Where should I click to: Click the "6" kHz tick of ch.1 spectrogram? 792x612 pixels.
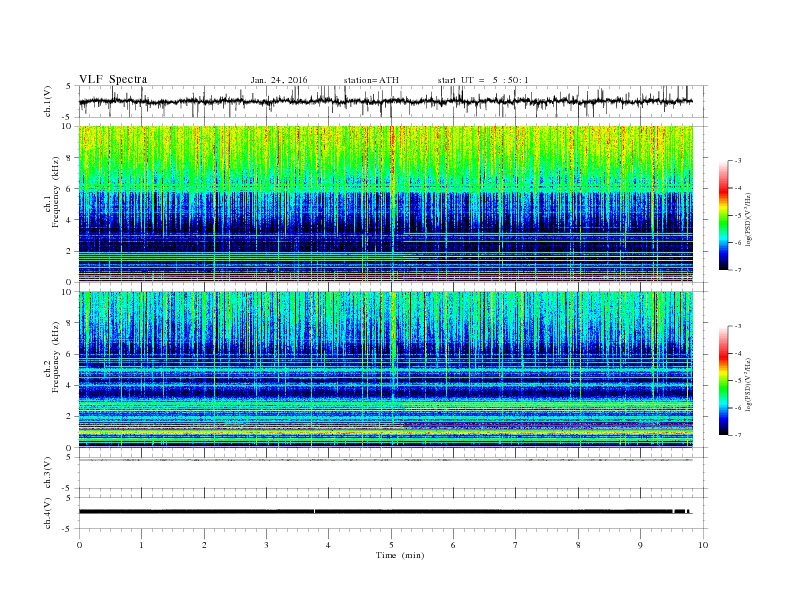[69, 188]
